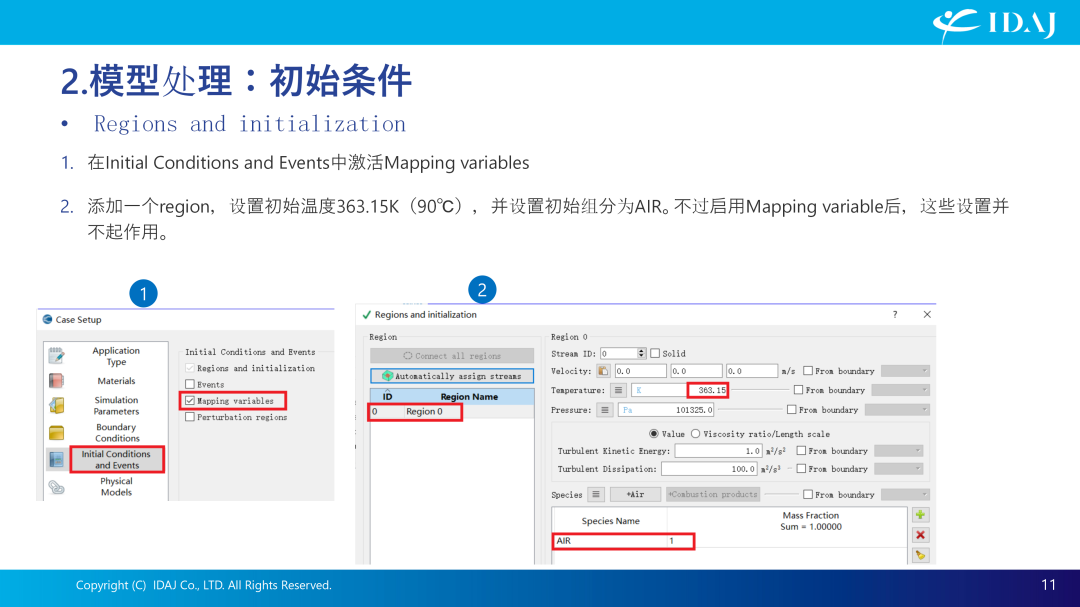Image resolution: width=1080 pixels, height=607 pixels.
Task: Clear species list with the broom icon
Action: [x=920, y=555]
